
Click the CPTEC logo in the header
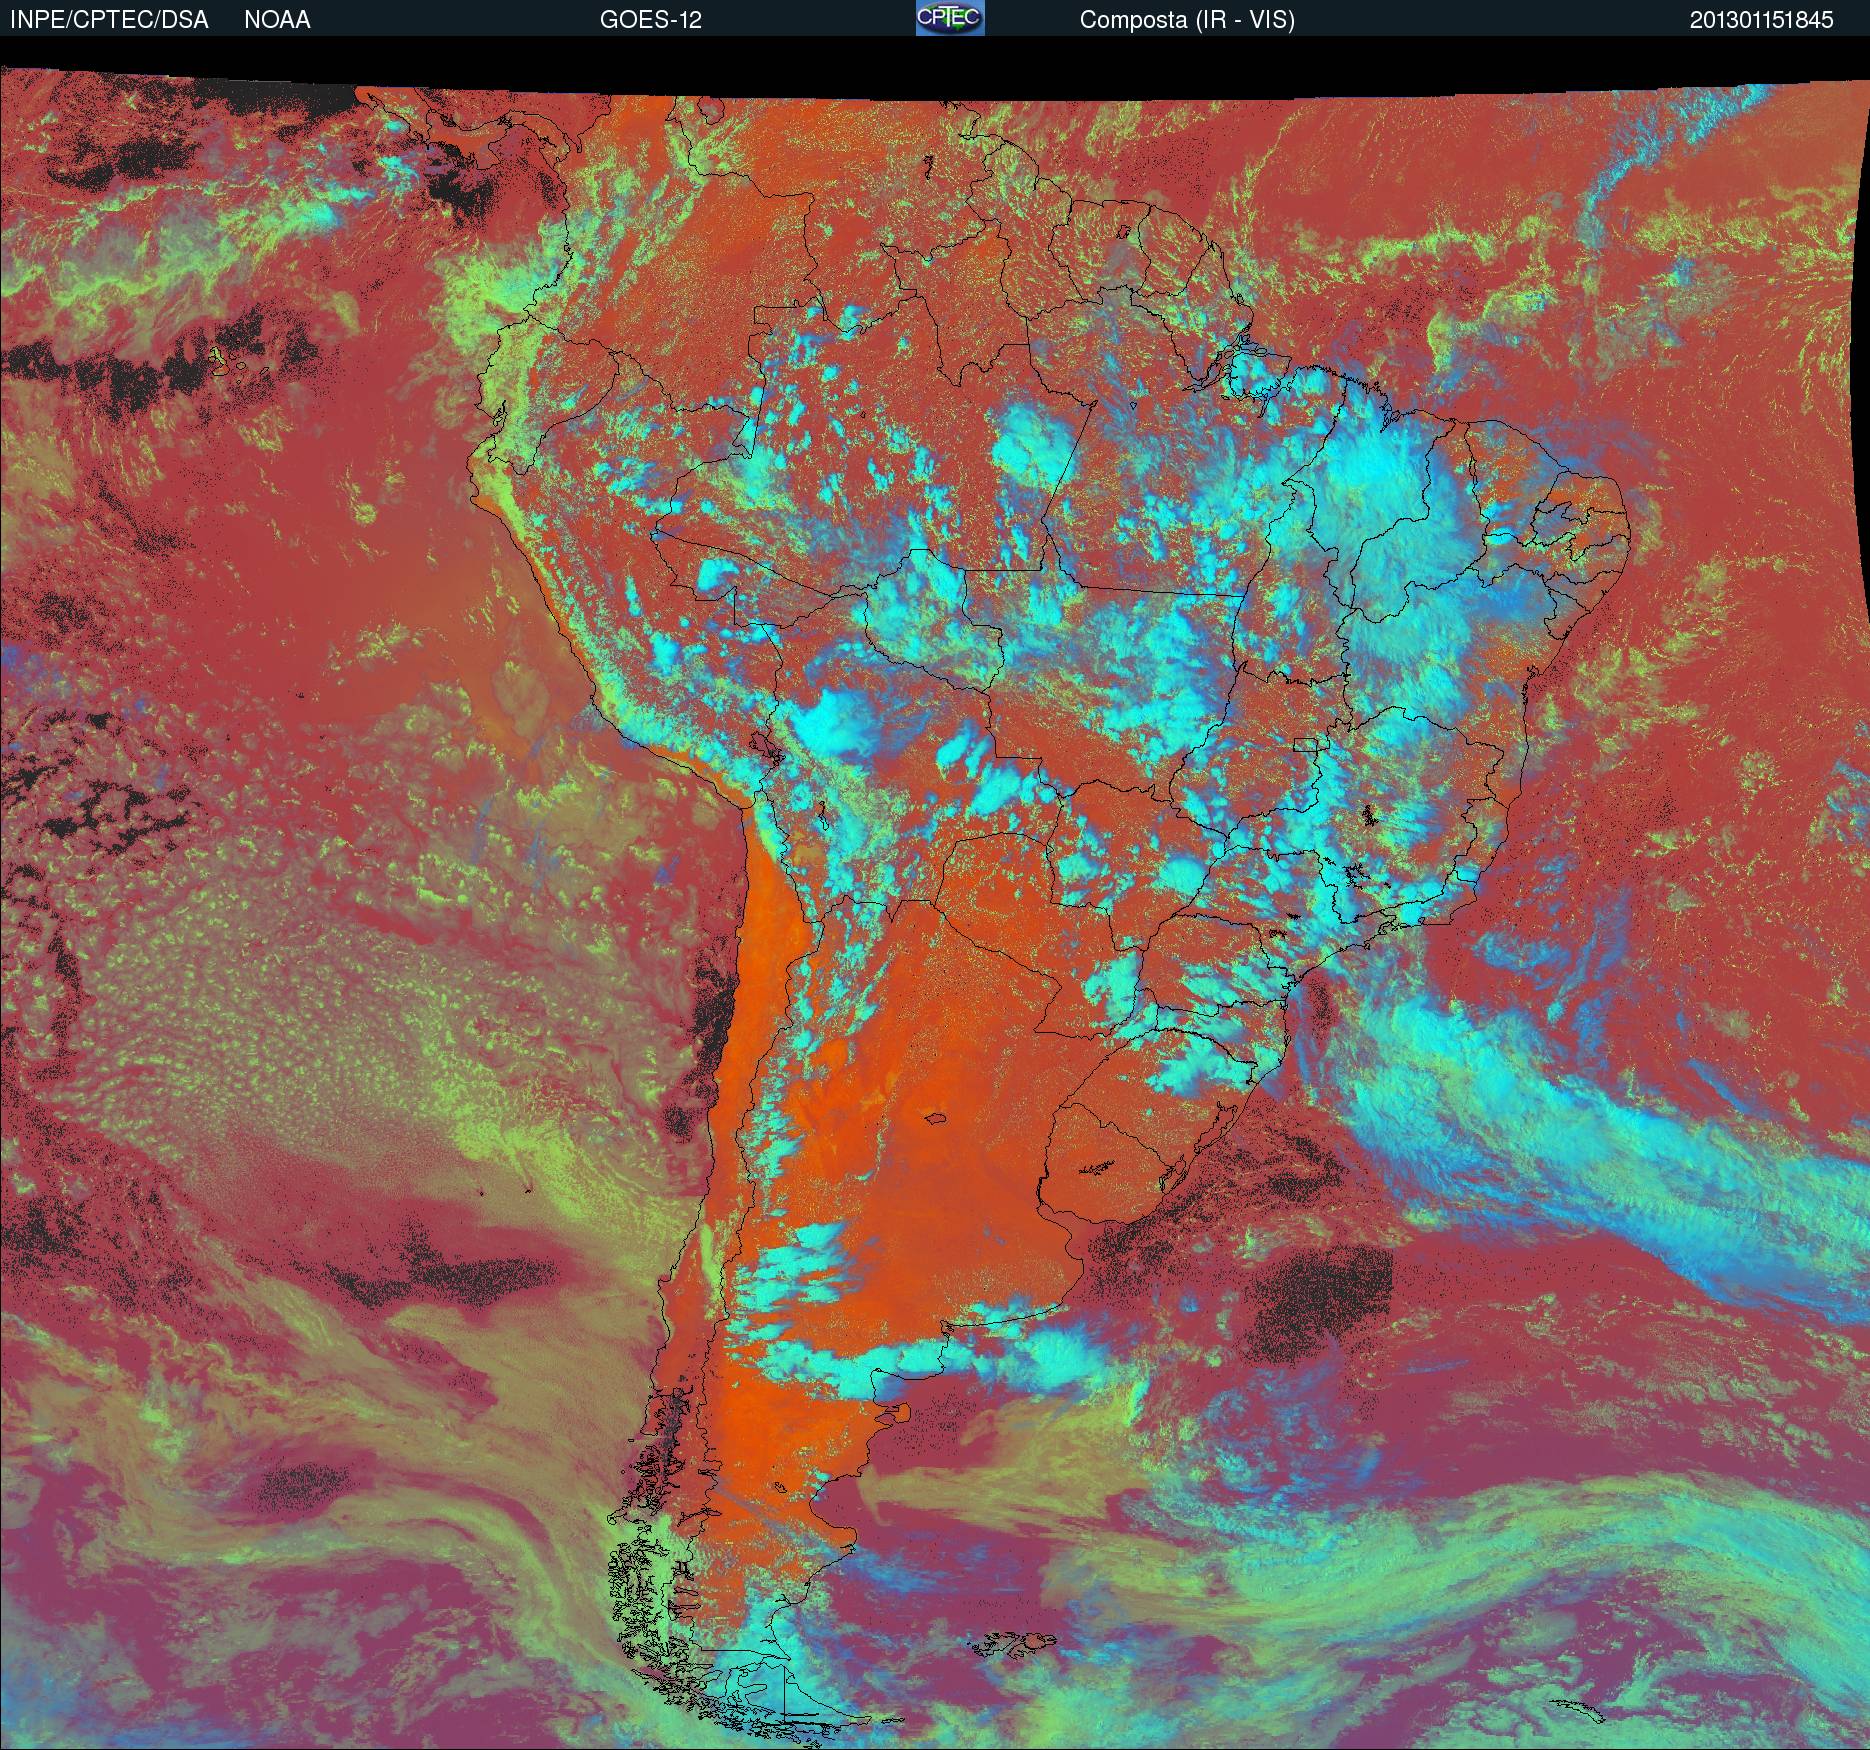[950, 18]
